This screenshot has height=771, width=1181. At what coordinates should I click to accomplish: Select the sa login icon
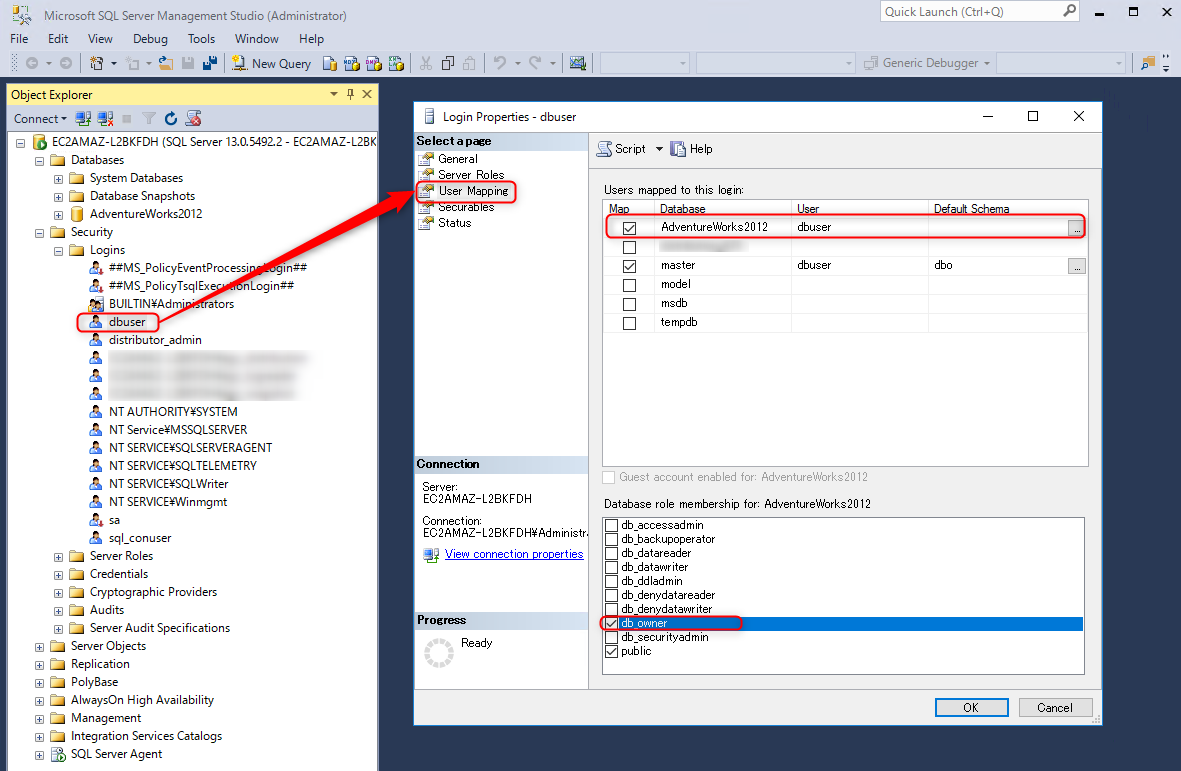(x=96, y=520)
